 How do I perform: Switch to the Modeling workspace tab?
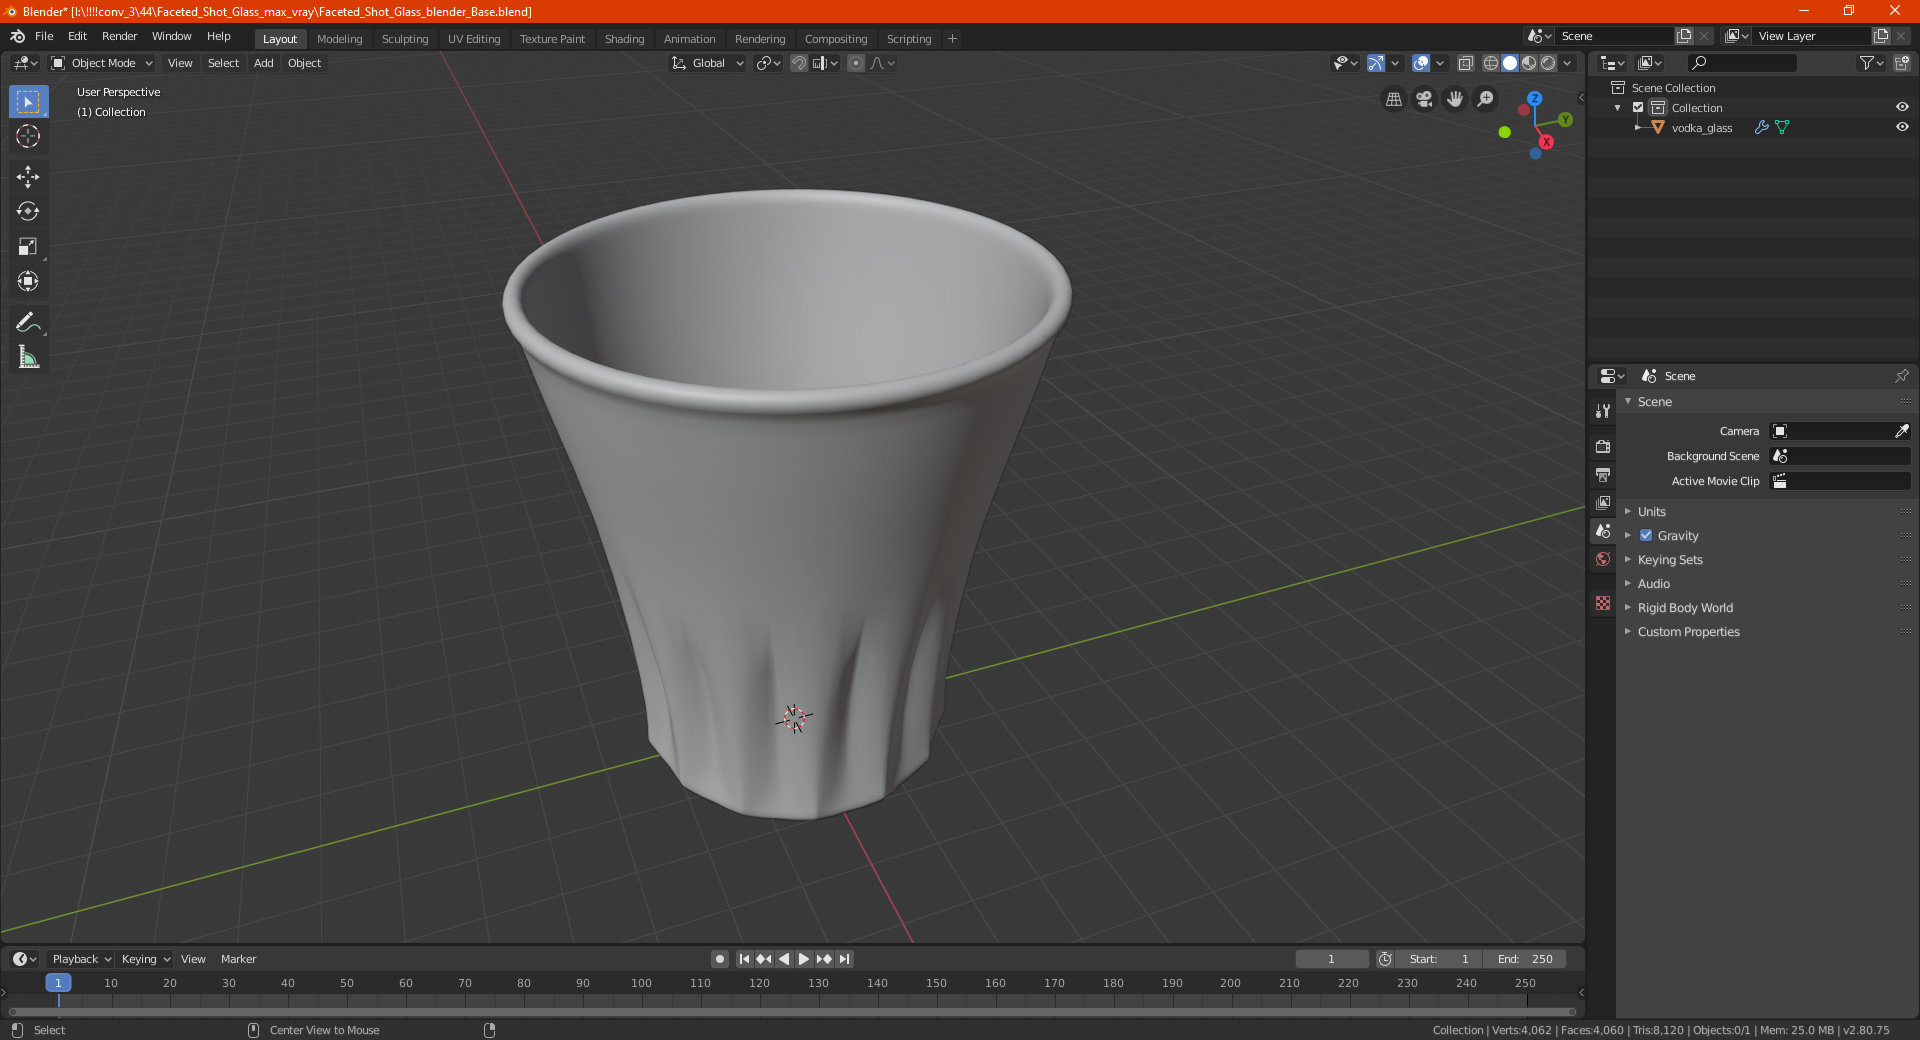tap(339, 39)
